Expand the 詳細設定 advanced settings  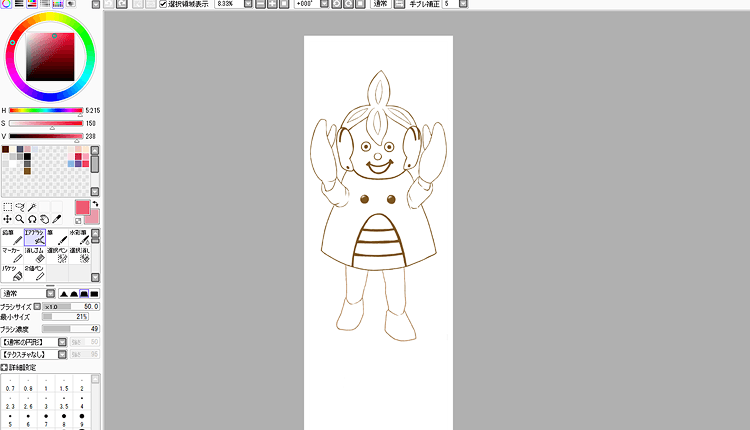4,367
